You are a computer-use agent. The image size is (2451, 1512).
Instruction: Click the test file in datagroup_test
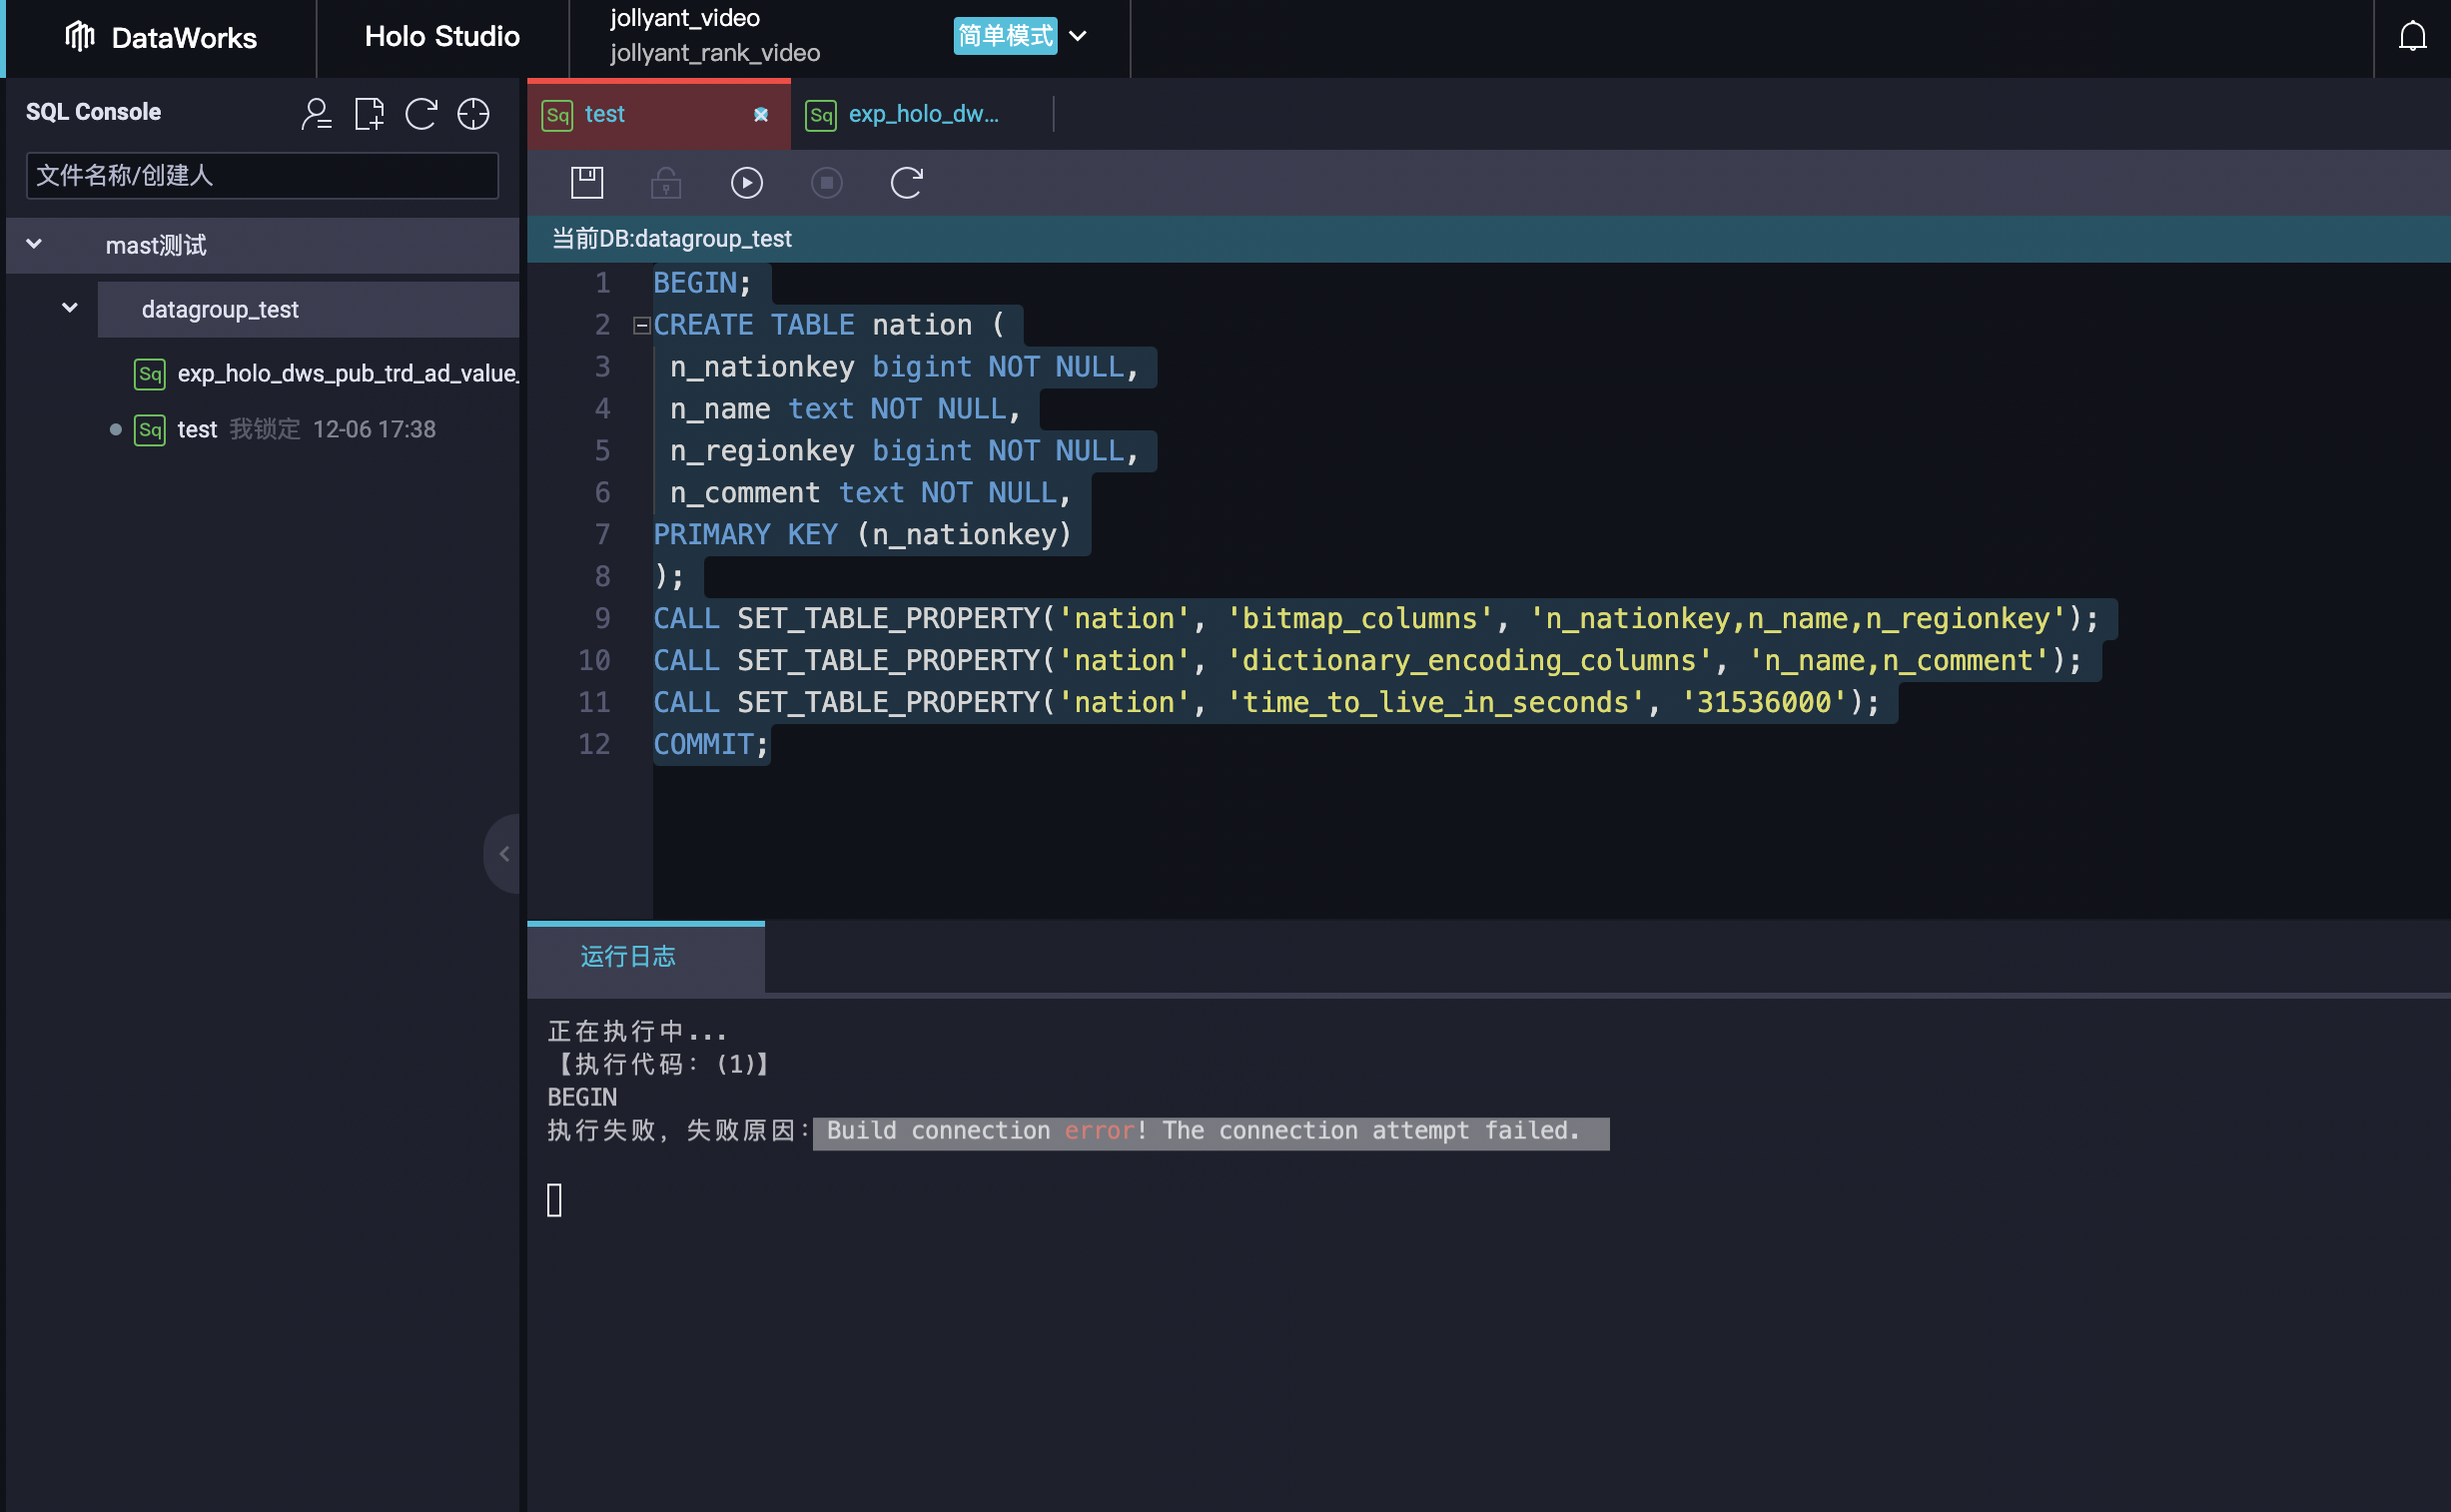pyautogui.click(x=198, y=427)
